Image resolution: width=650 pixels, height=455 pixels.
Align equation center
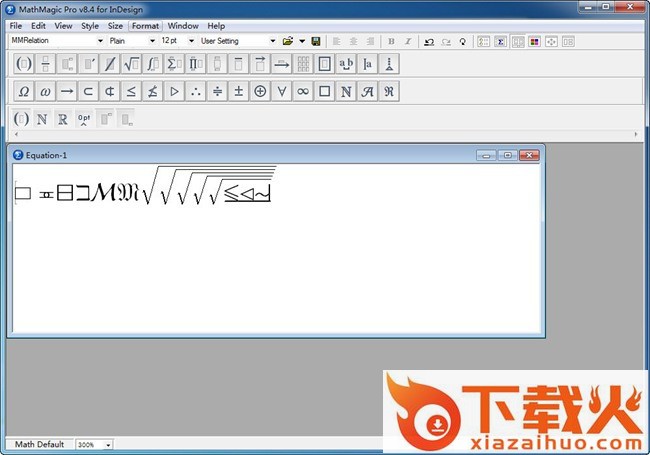tap(354, 41)
